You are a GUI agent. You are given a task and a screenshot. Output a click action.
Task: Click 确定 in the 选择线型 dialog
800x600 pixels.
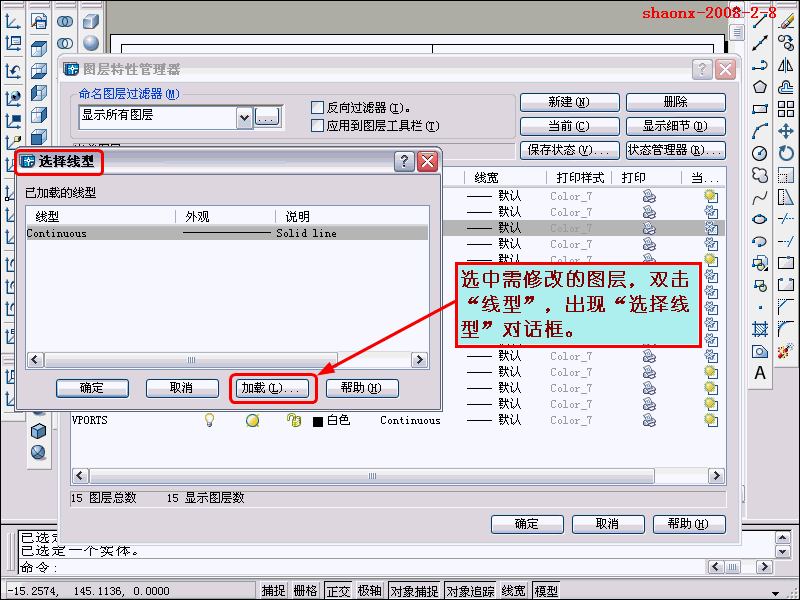(92, 388)
